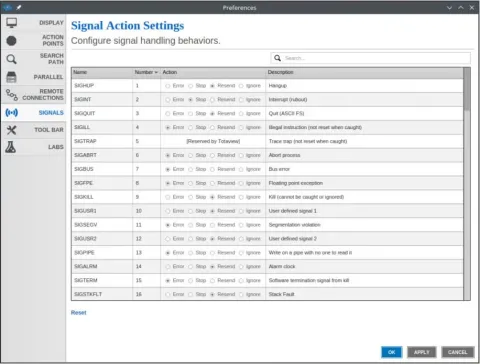Viewport: 480px width, 364px height.
Task: Click the signal table vertical scrollbar
Action: coord(467,184)
